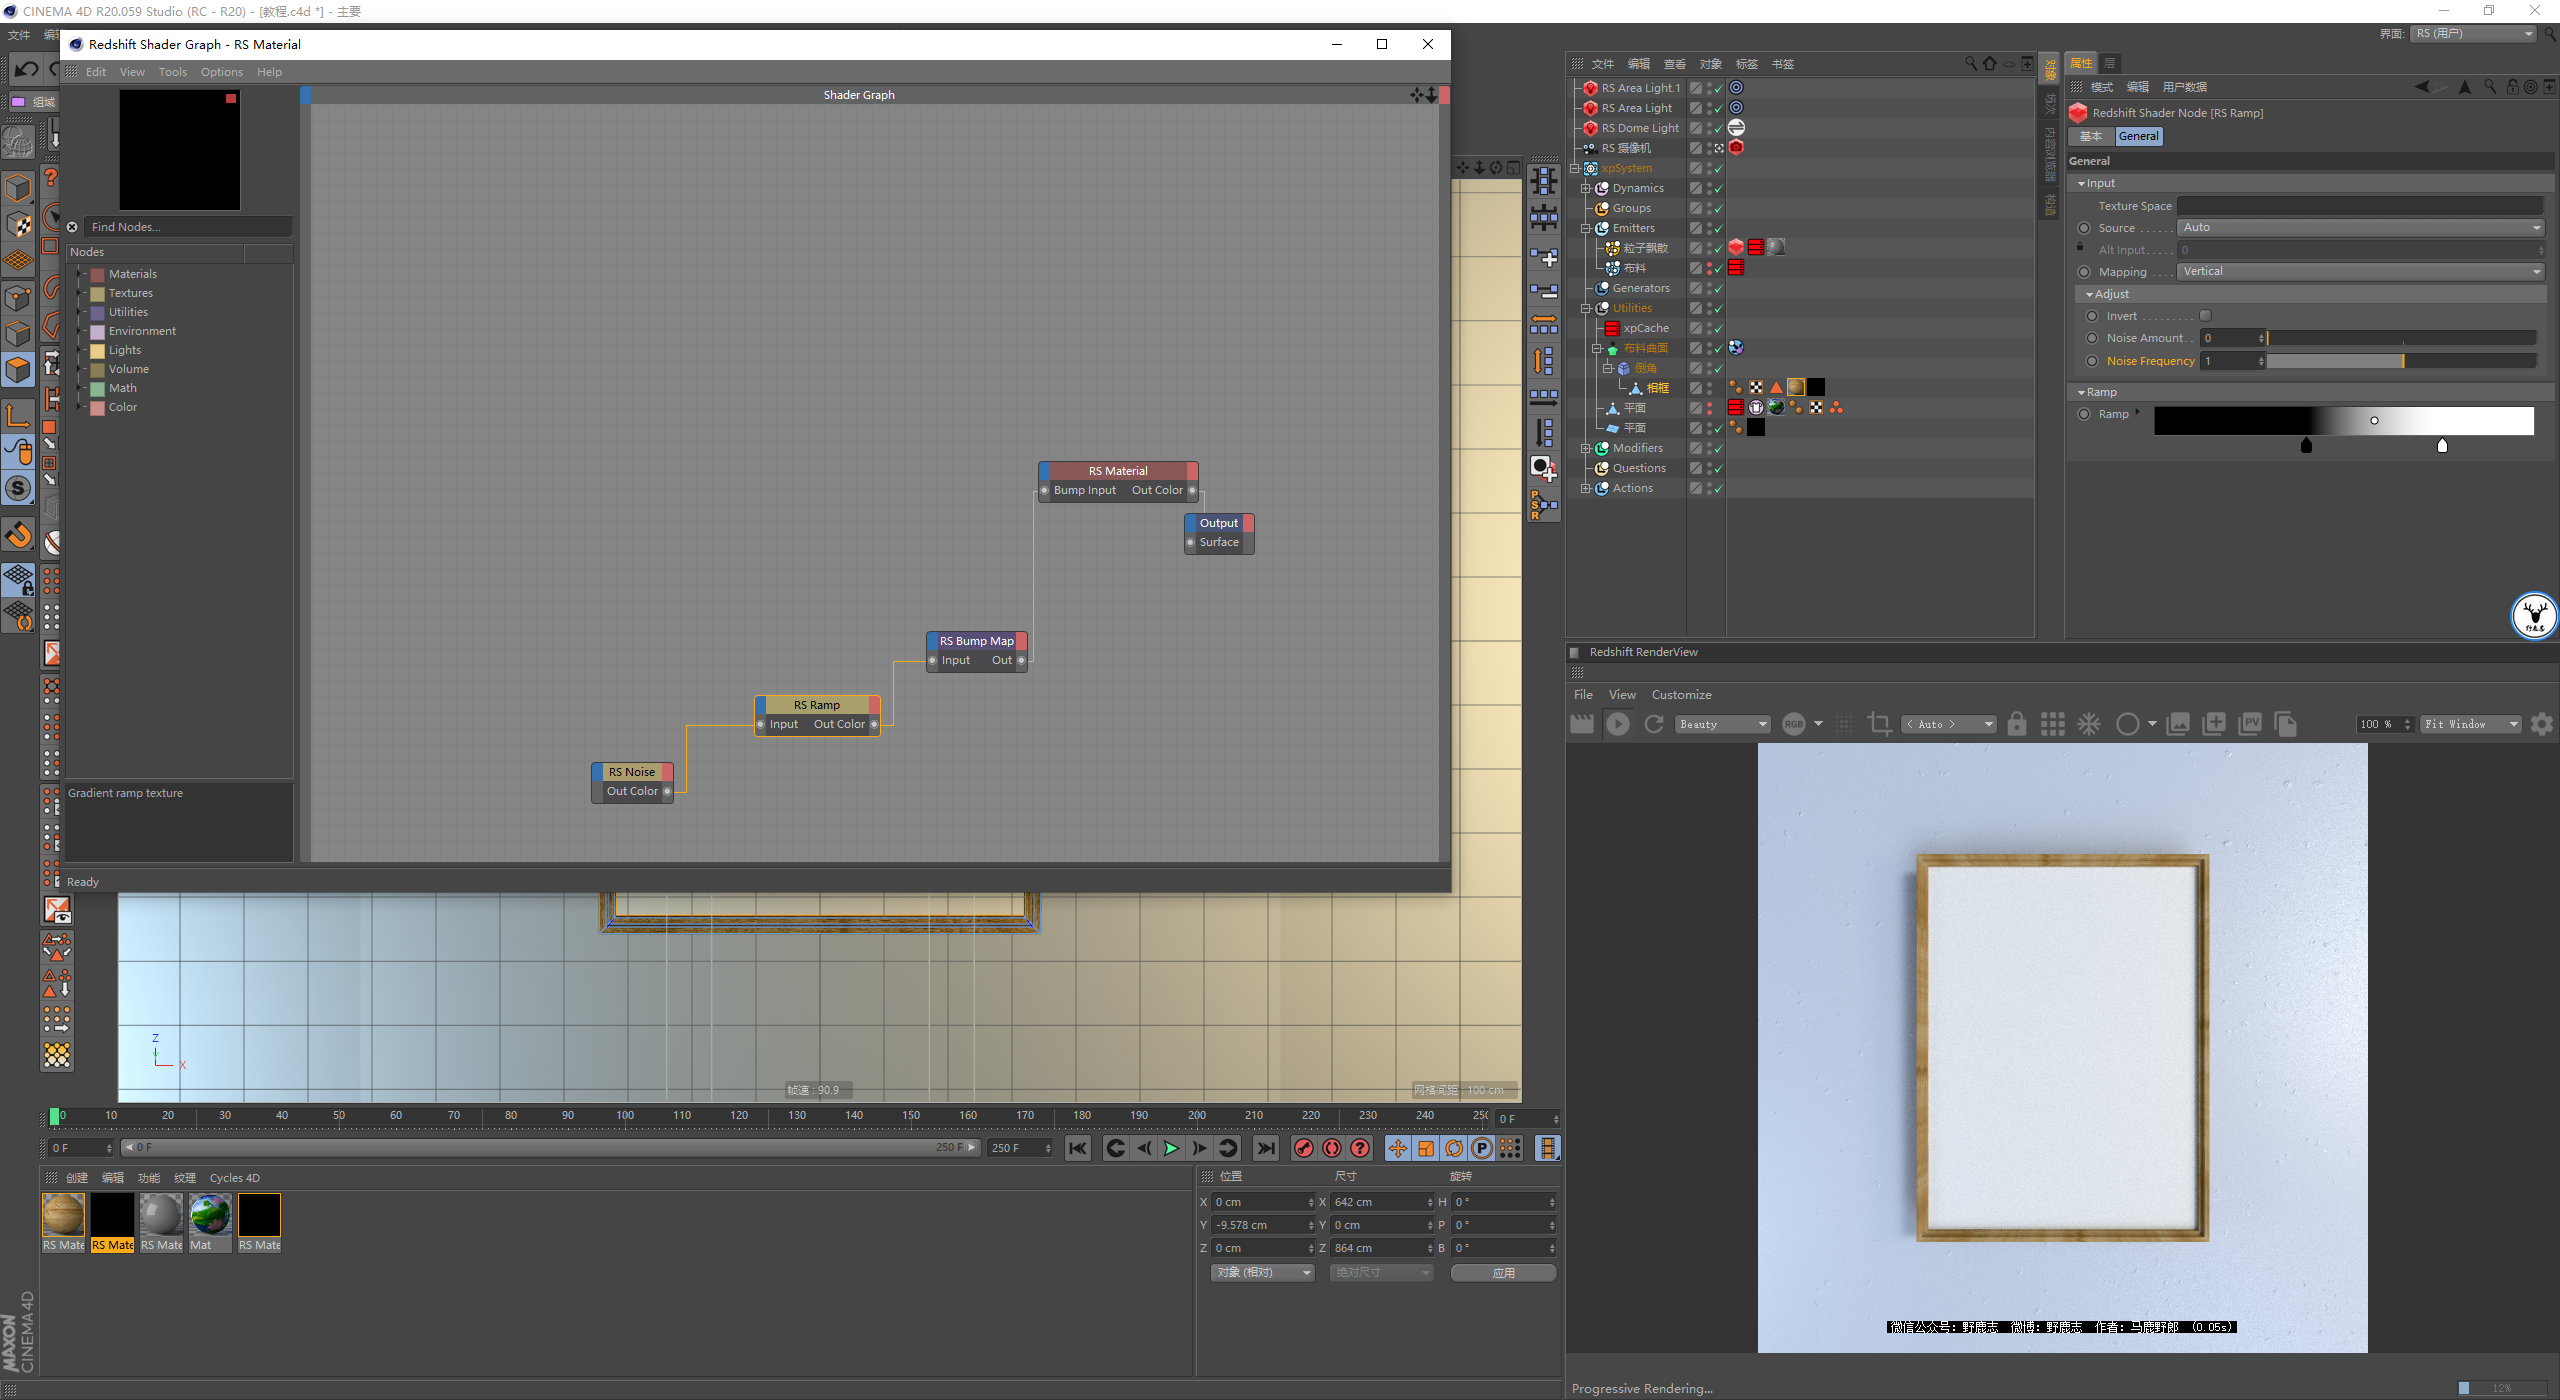This screenshot has height=1400, width=2560.
Task: Click the undo arrow icon in toolbar
Action: pos(27,69)
